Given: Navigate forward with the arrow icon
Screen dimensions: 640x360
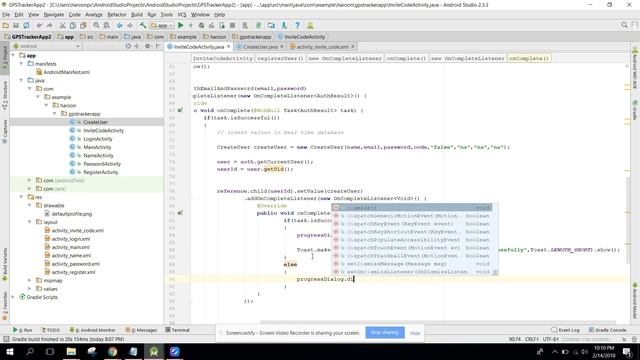Looking at the screenshot, I should point(130,25).
